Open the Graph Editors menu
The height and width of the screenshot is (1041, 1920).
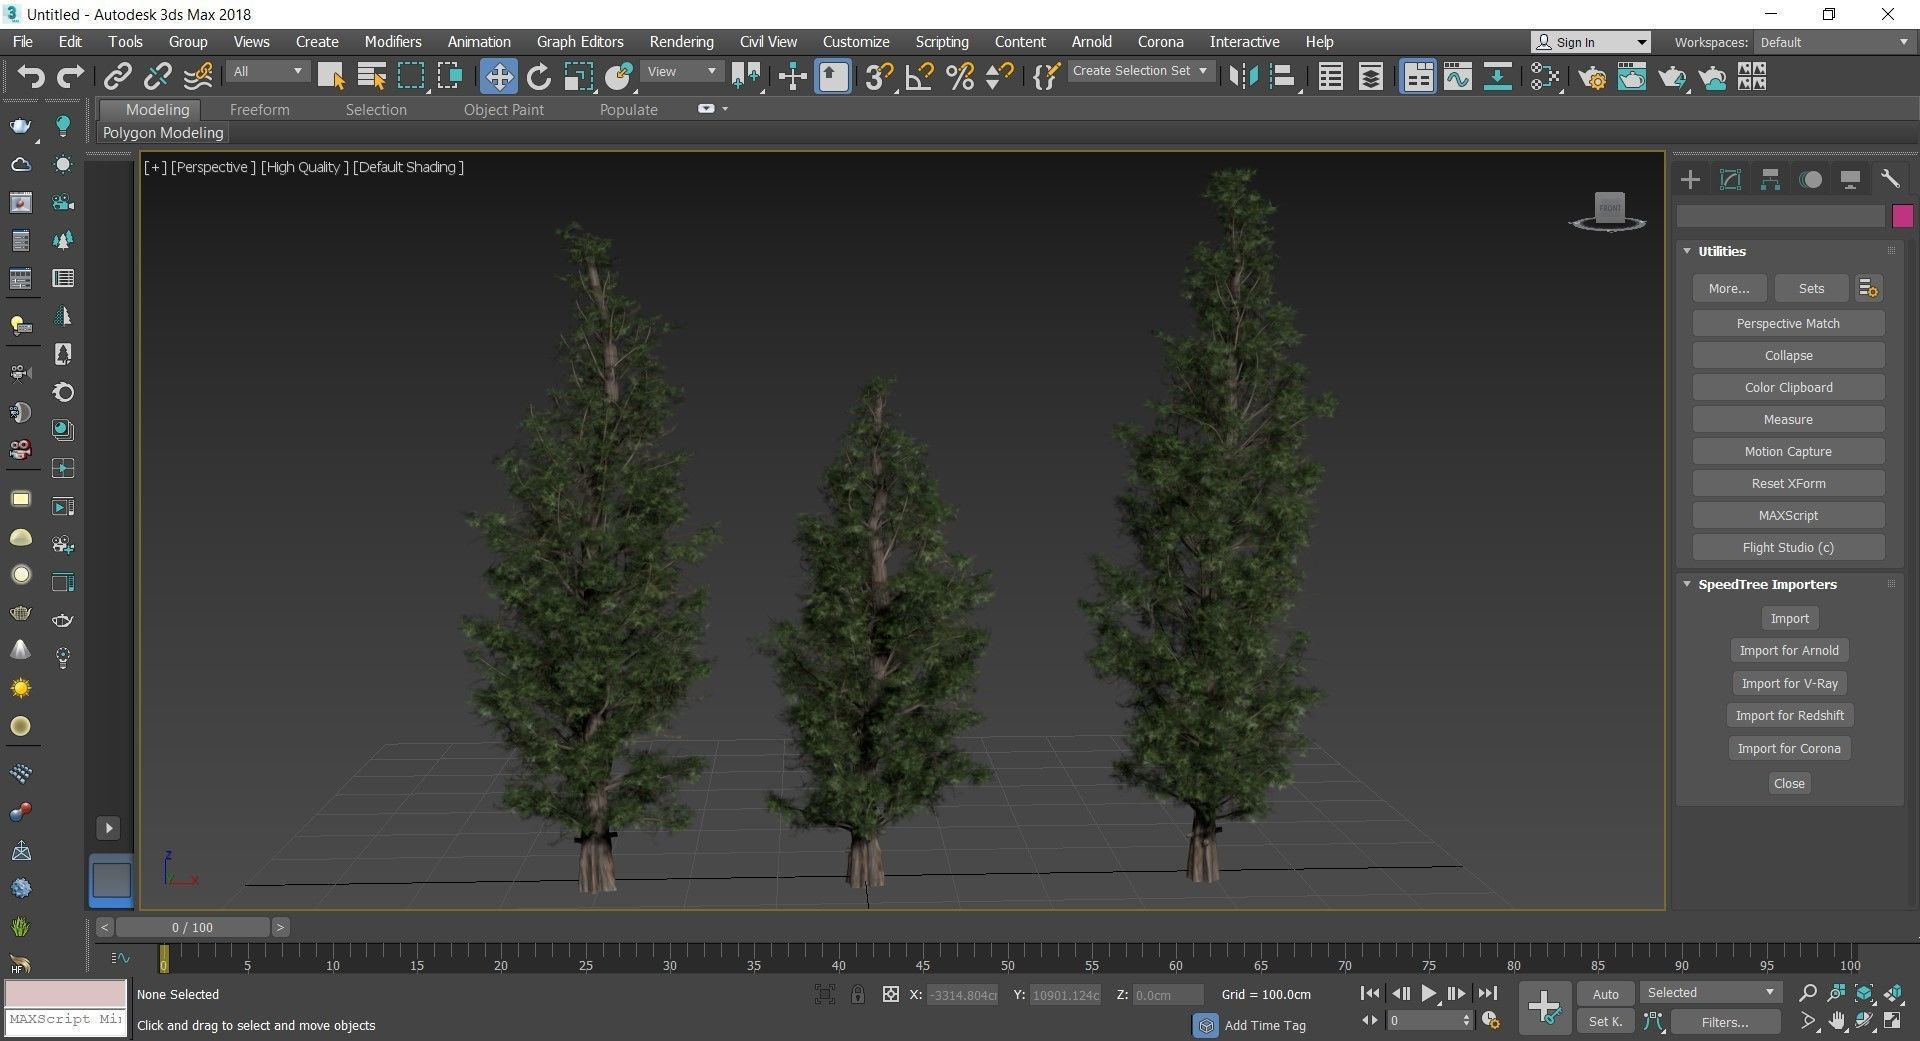(580, 42)
